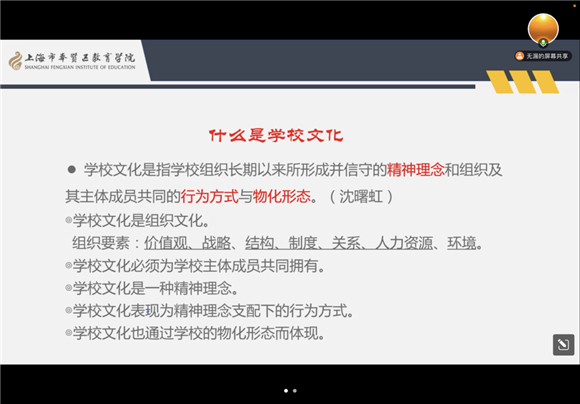Click the underlined word 战略
The image size is (580, 404).
coord(216,243)
